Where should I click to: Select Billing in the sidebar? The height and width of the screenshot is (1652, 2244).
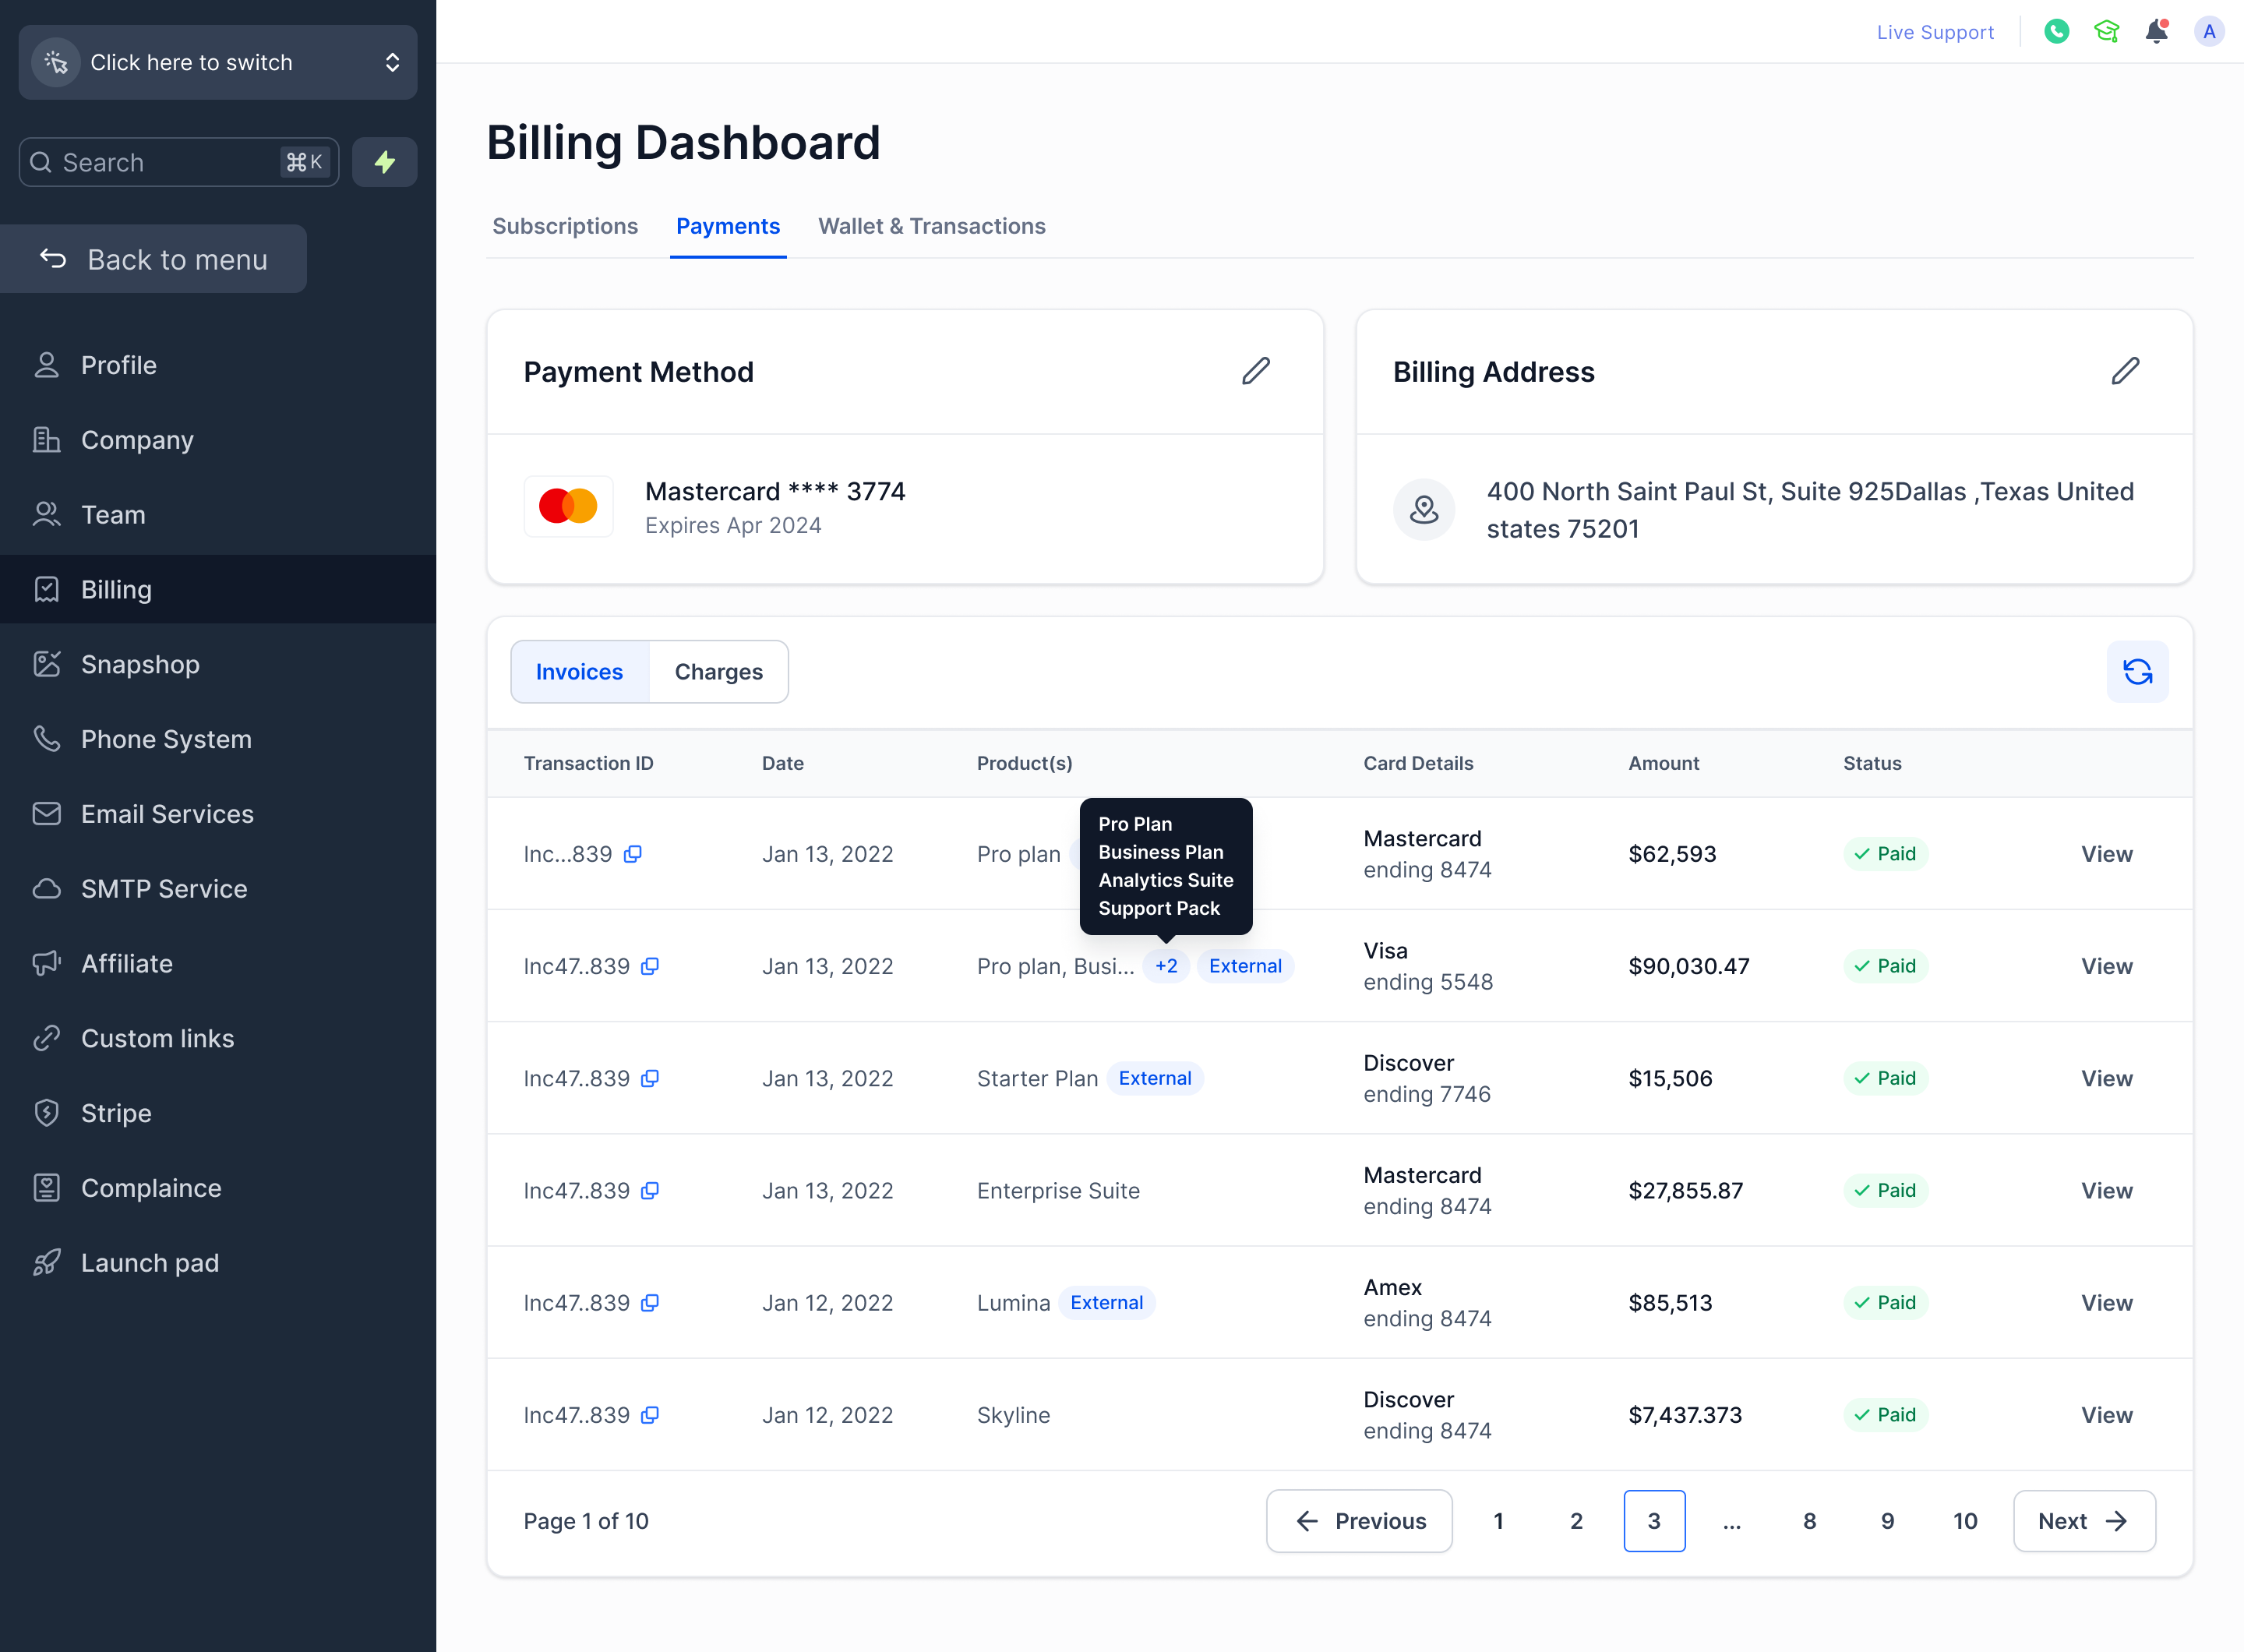(x=218, y=589)
